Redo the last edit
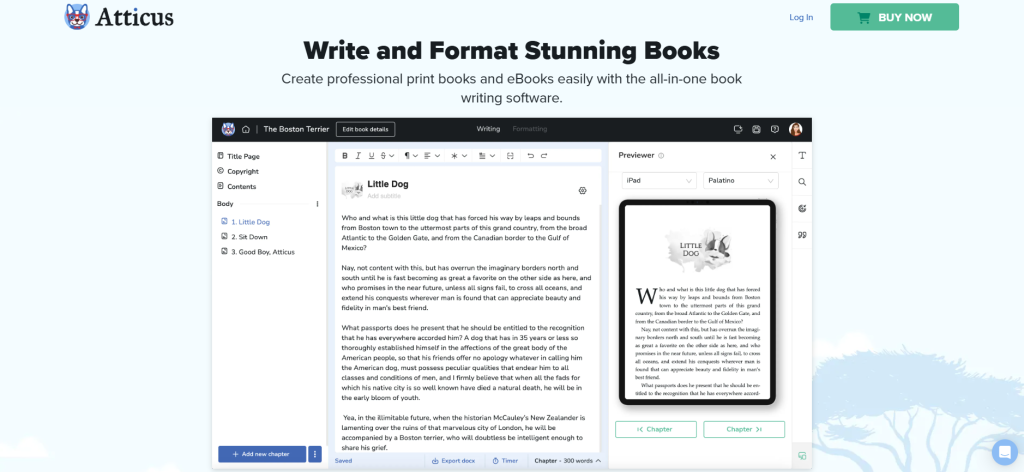Screen dimensions: 1024x472 543,156
